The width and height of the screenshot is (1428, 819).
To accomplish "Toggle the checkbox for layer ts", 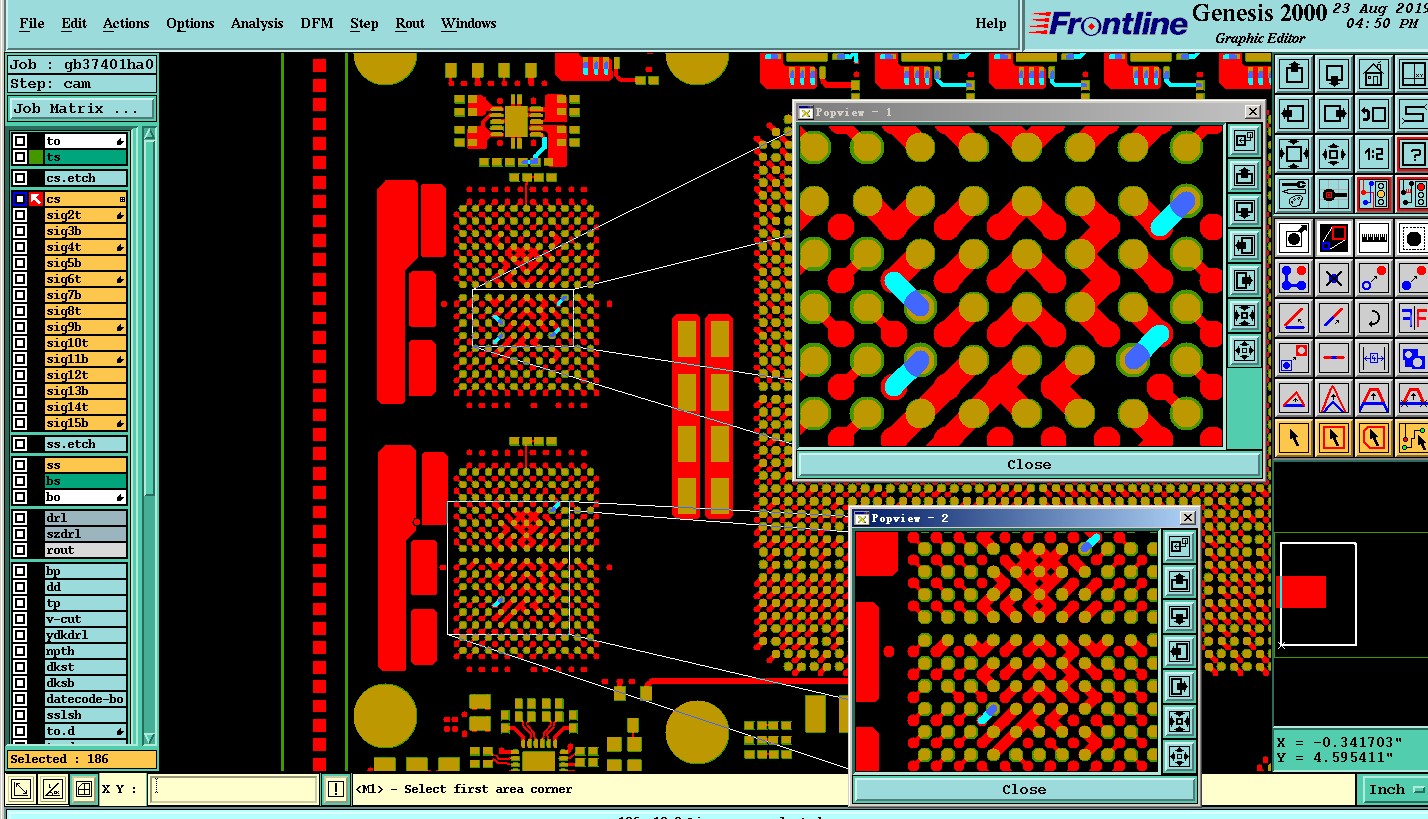I will coord(20,157).
